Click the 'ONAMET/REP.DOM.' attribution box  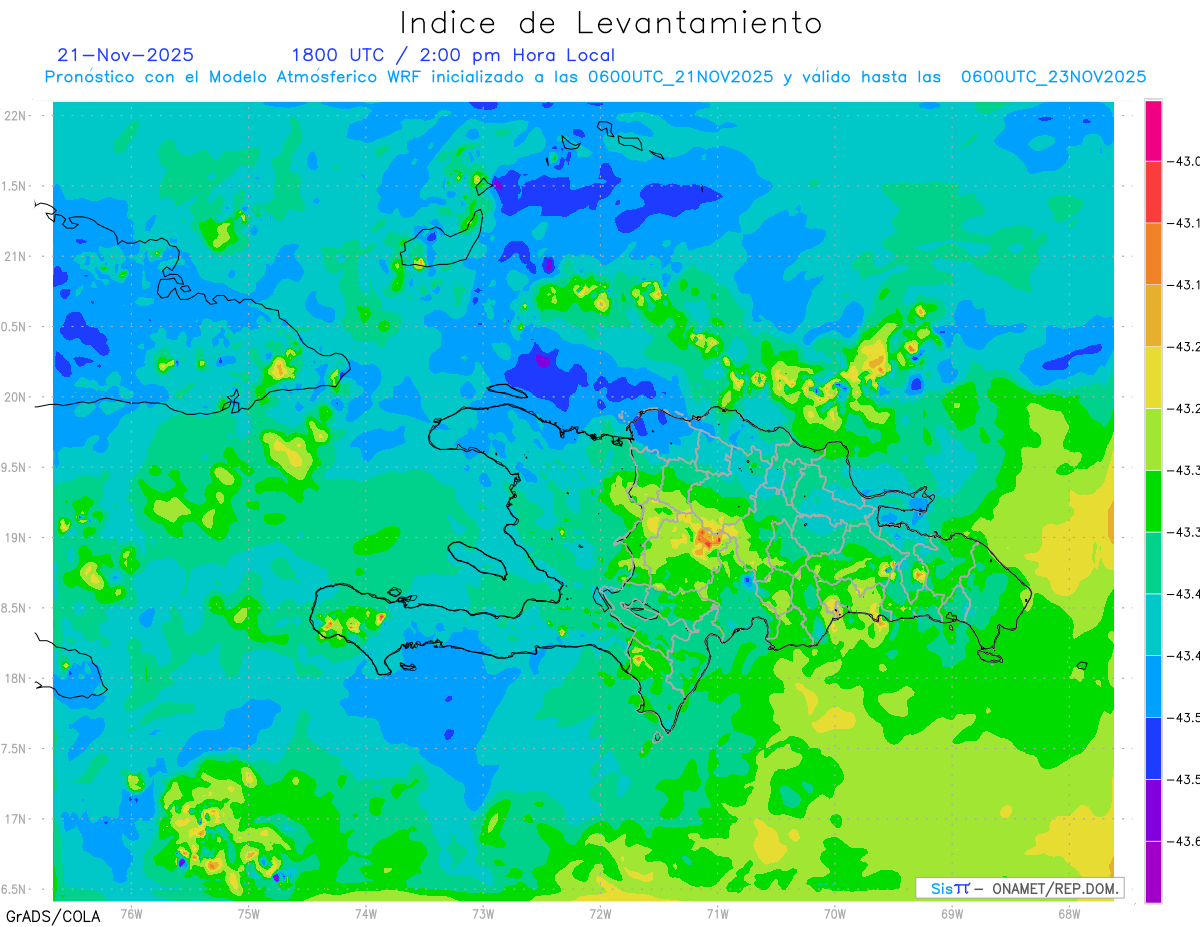tap(1019, 888)
